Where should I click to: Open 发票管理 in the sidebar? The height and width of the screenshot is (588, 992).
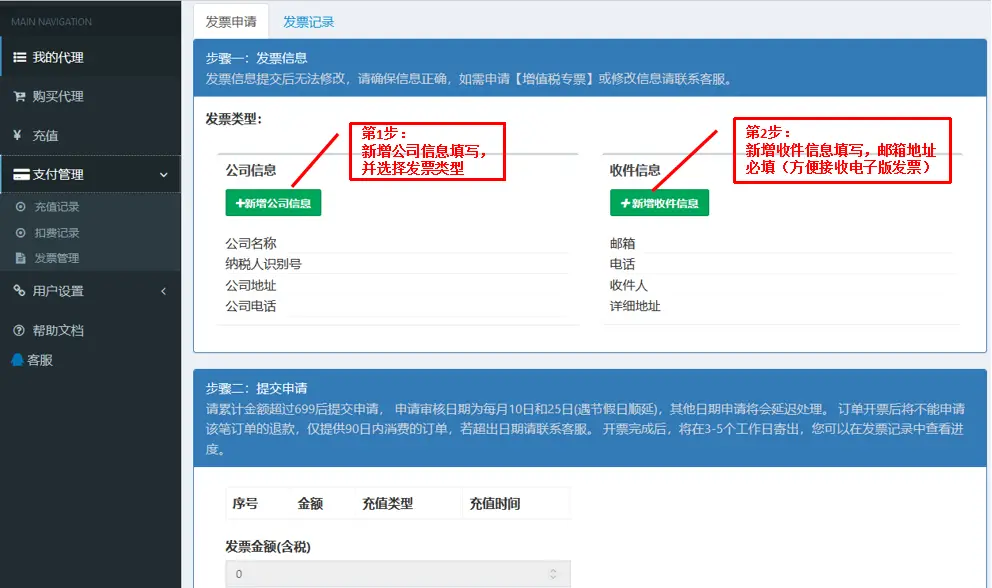(57, 258)
